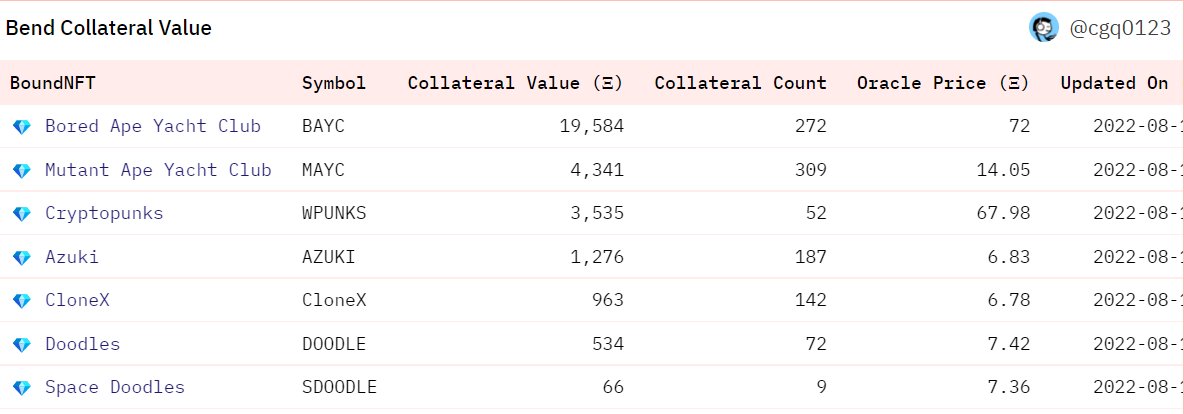This screenshot has width=1184, height=414.
Task: Click the diamond icon beside Mutant Ape Yacht Club
Action: click(22, 171)
